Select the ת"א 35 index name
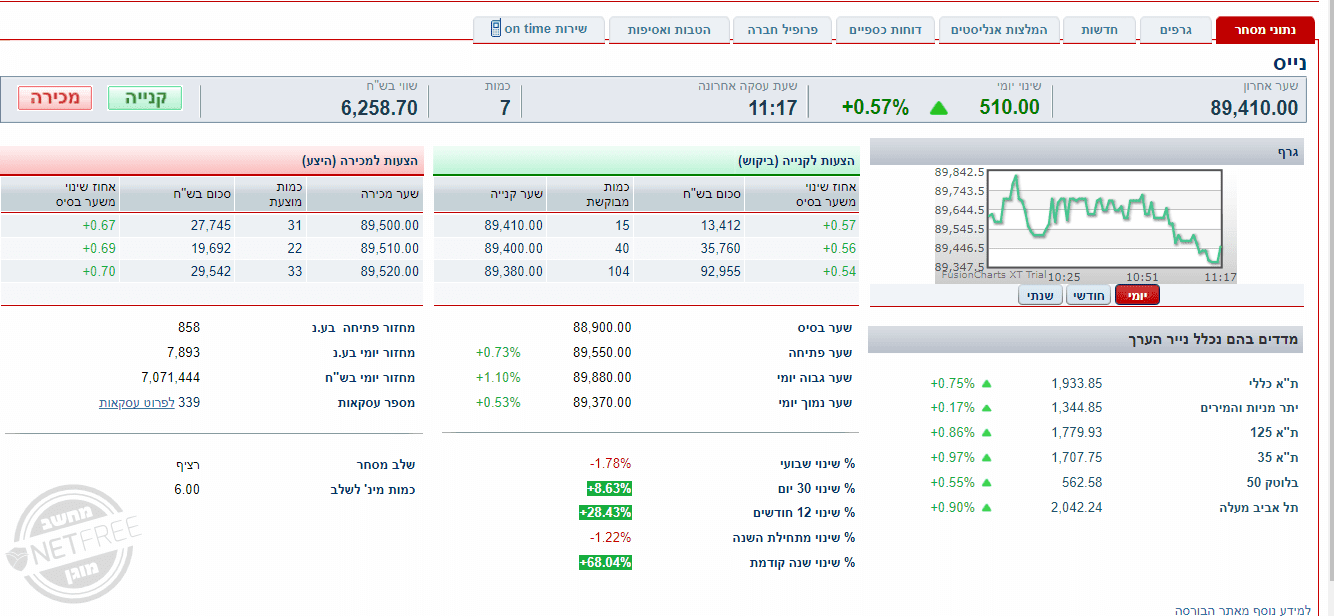The height and width of the screenshot is (616, 1334). coord(1280,457)
